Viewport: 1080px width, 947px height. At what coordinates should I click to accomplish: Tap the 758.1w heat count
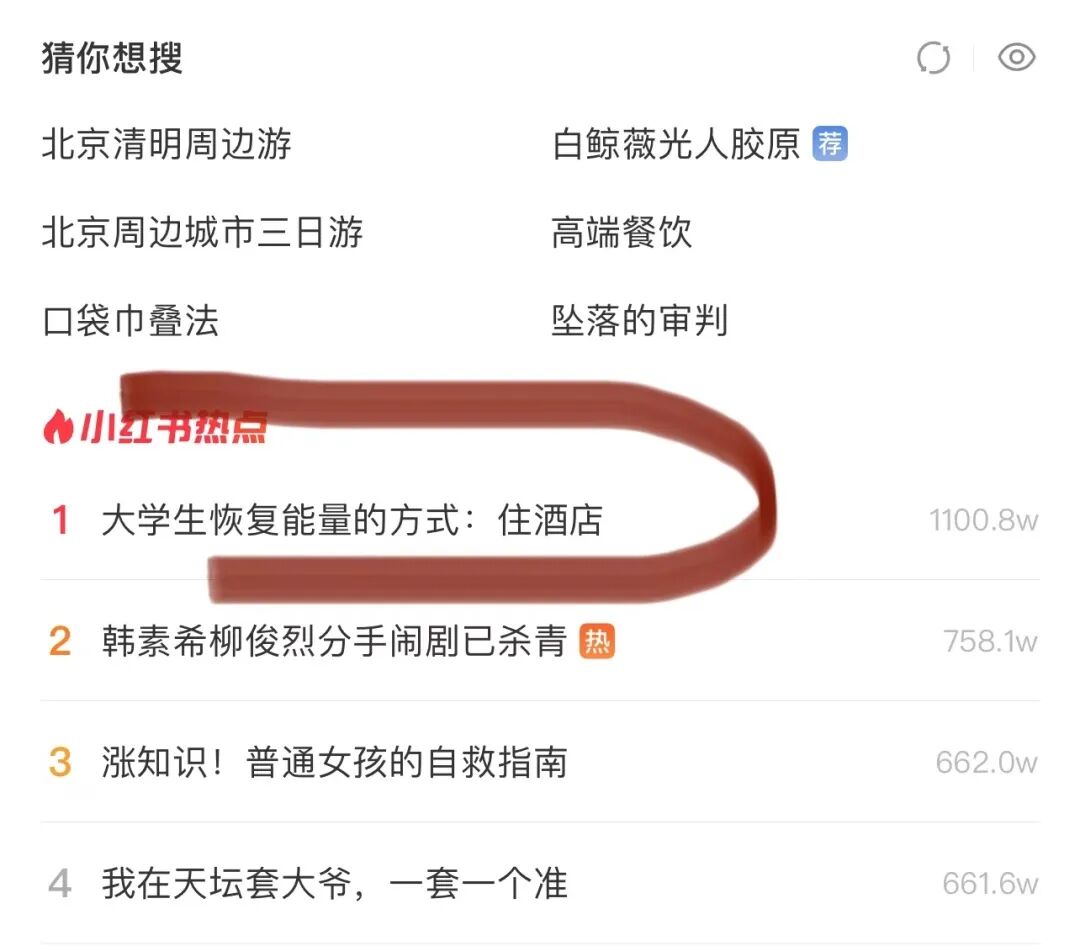(x=990, y=641)
